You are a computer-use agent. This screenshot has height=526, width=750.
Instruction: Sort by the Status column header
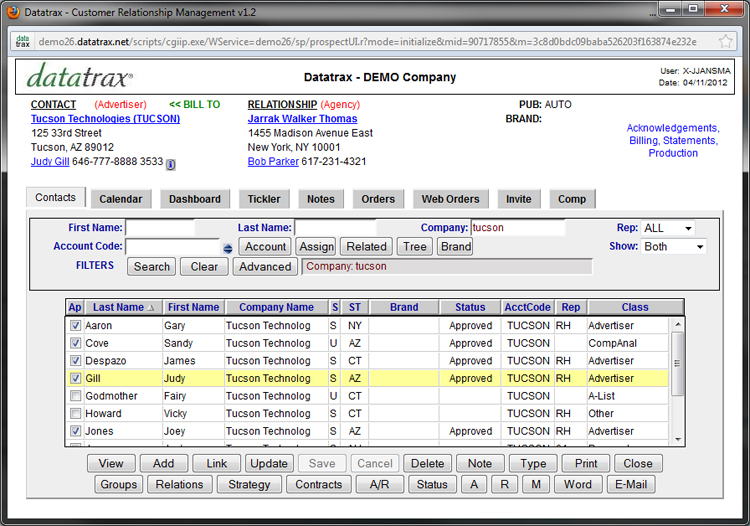tap(470, 307)
